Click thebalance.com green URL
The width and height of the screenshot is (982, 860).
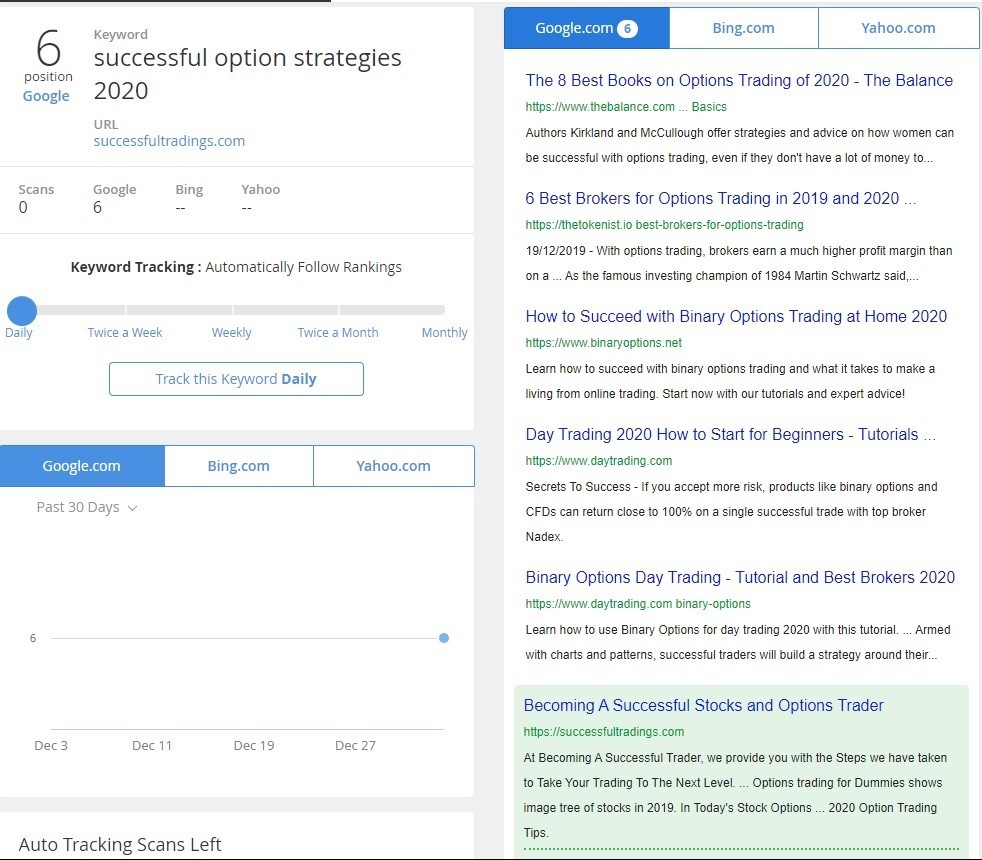click(x=626, y=107)
